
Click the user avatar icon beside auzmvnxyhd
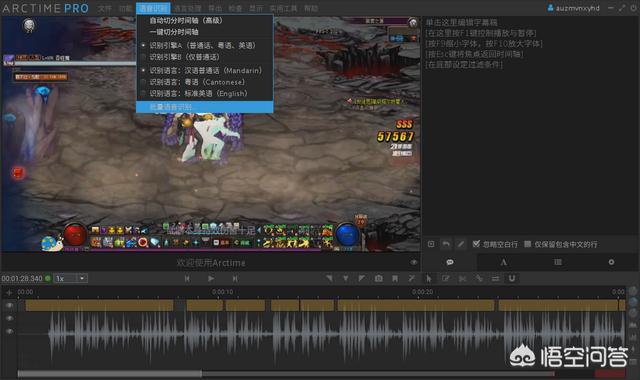(550, 8)
